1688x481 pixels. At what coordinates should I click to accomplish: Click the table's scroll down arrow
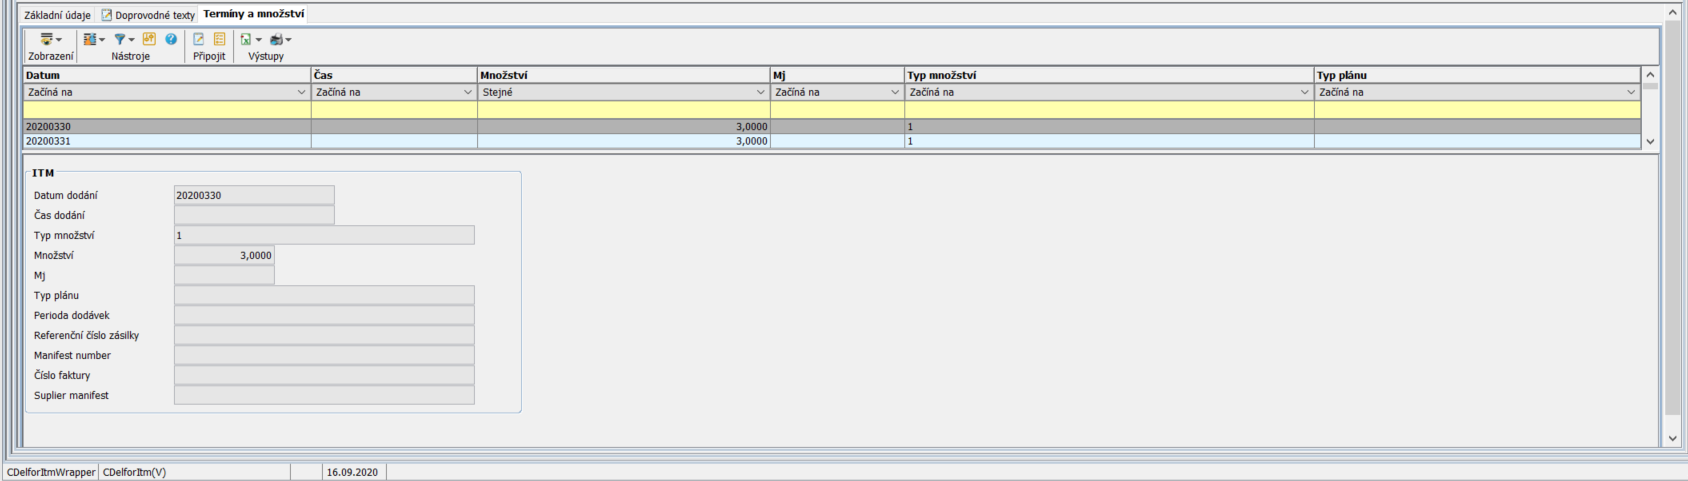tap(1650, 142)
